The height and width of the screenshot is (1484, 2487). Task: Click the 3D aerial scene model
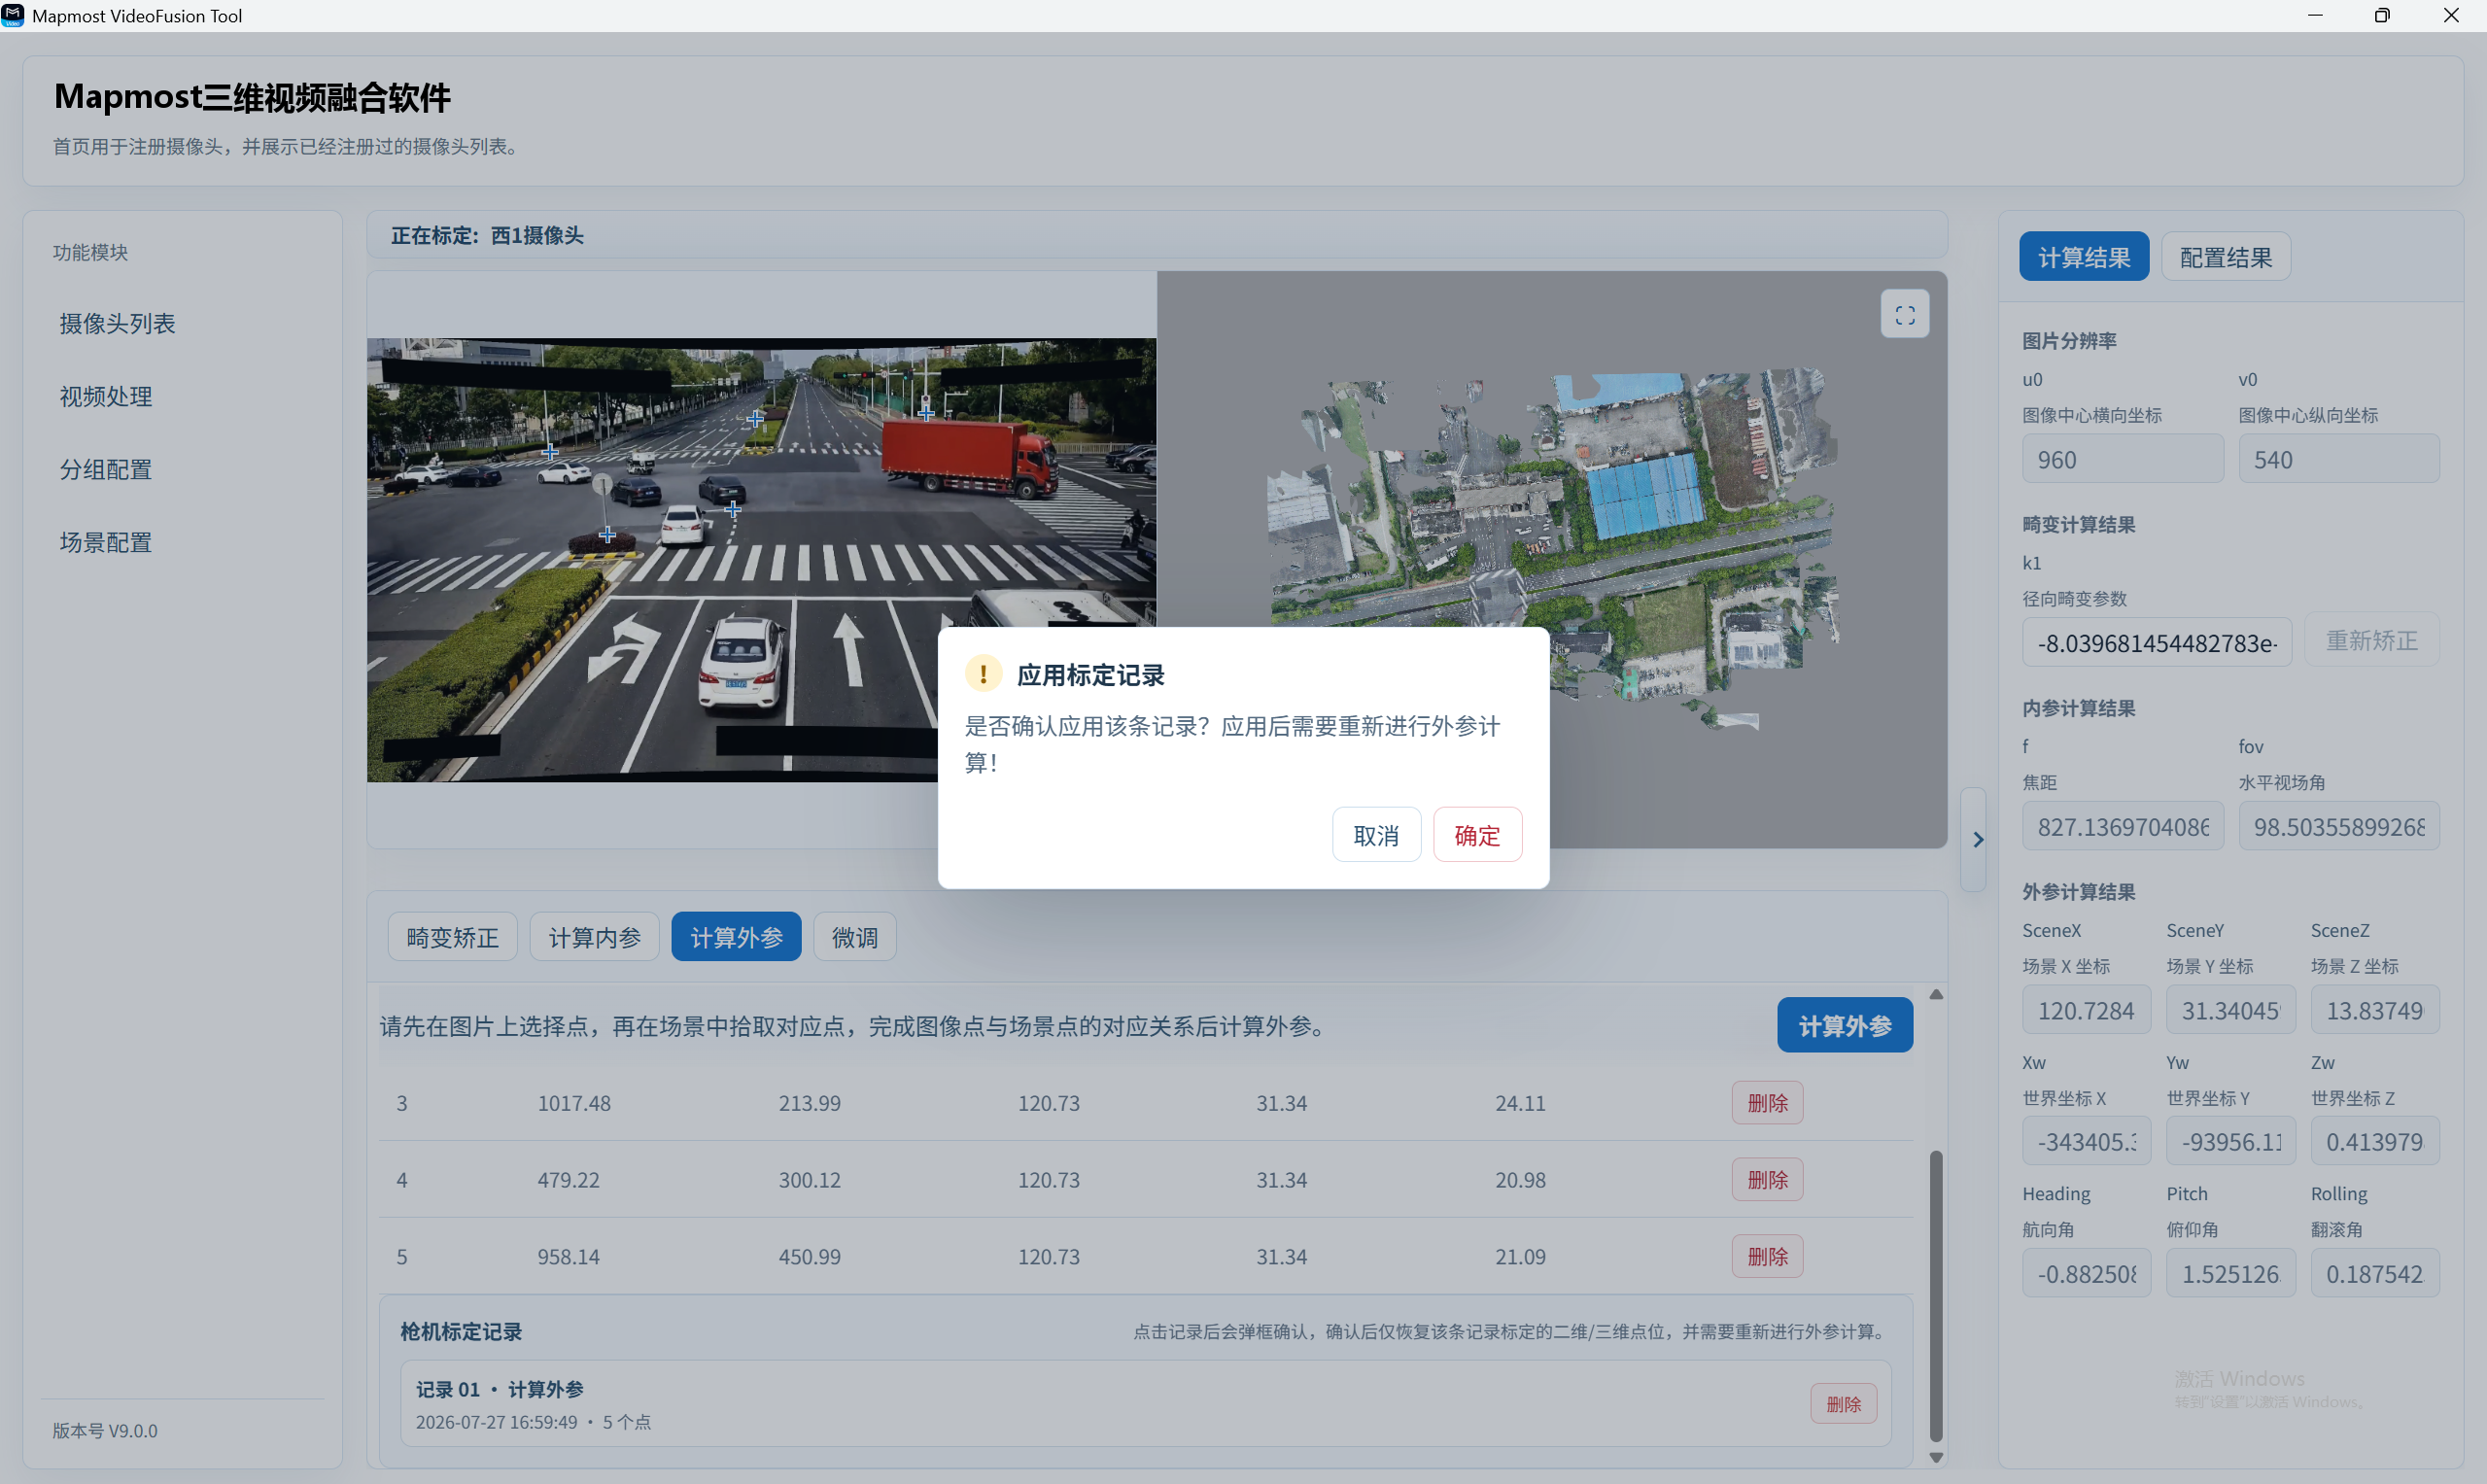pos(1552,548)
